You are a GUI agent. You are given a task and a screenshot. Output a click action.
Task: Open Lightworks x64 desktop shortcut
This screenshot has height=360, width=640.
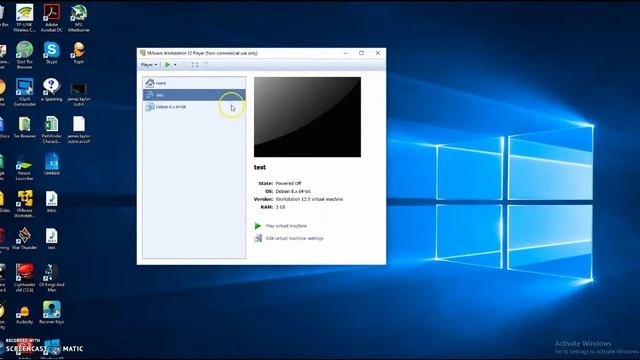(x=24, y=278)
